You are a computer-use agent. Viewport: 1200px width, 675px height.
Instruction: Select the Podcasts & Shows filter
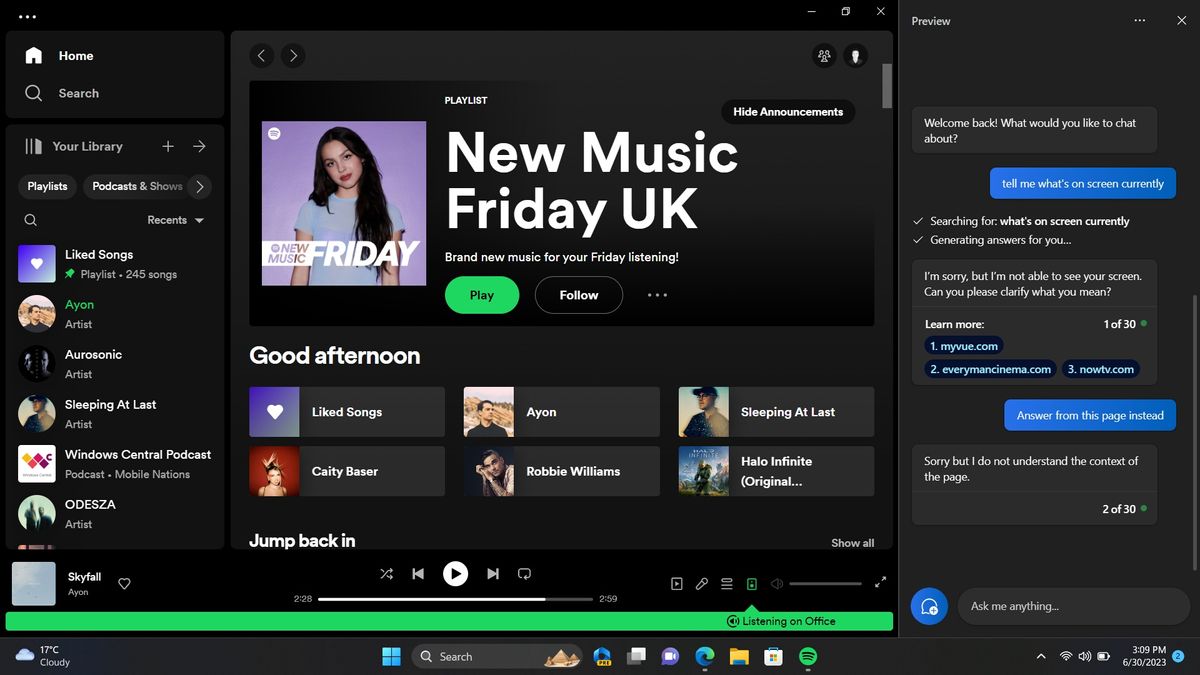(138, 186)
